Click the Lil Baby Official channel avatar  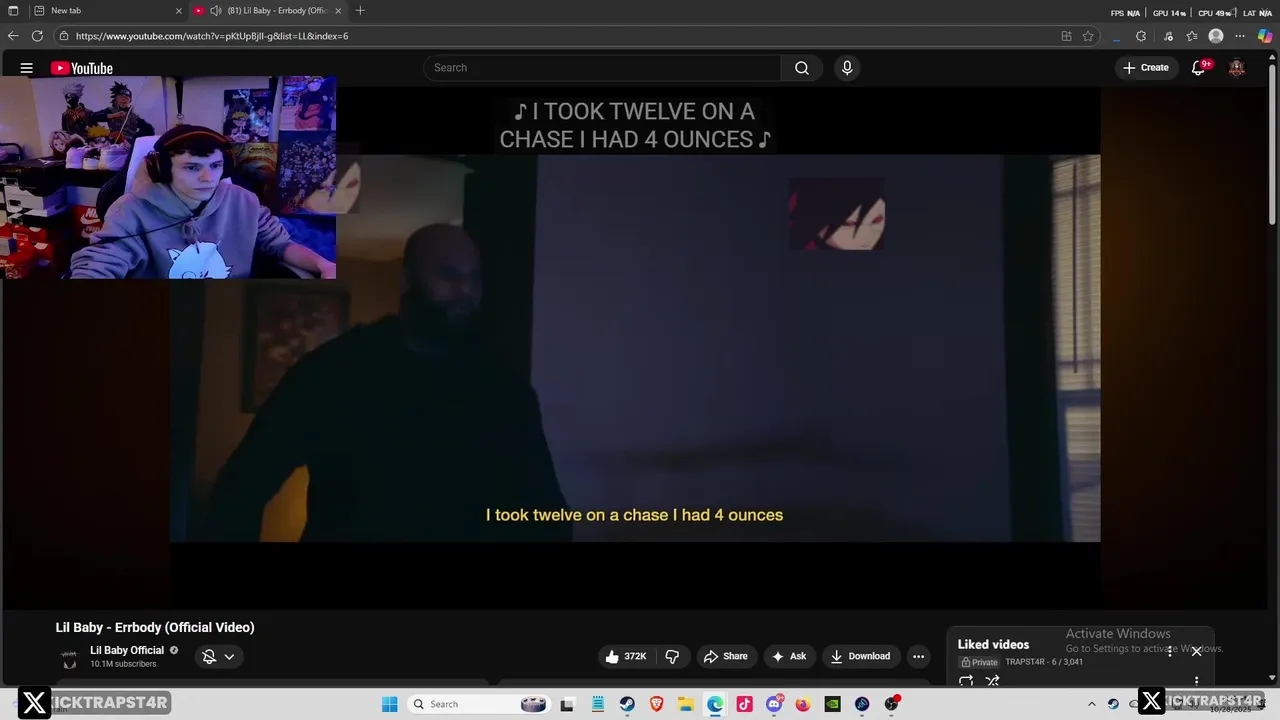tap(69, 657)
